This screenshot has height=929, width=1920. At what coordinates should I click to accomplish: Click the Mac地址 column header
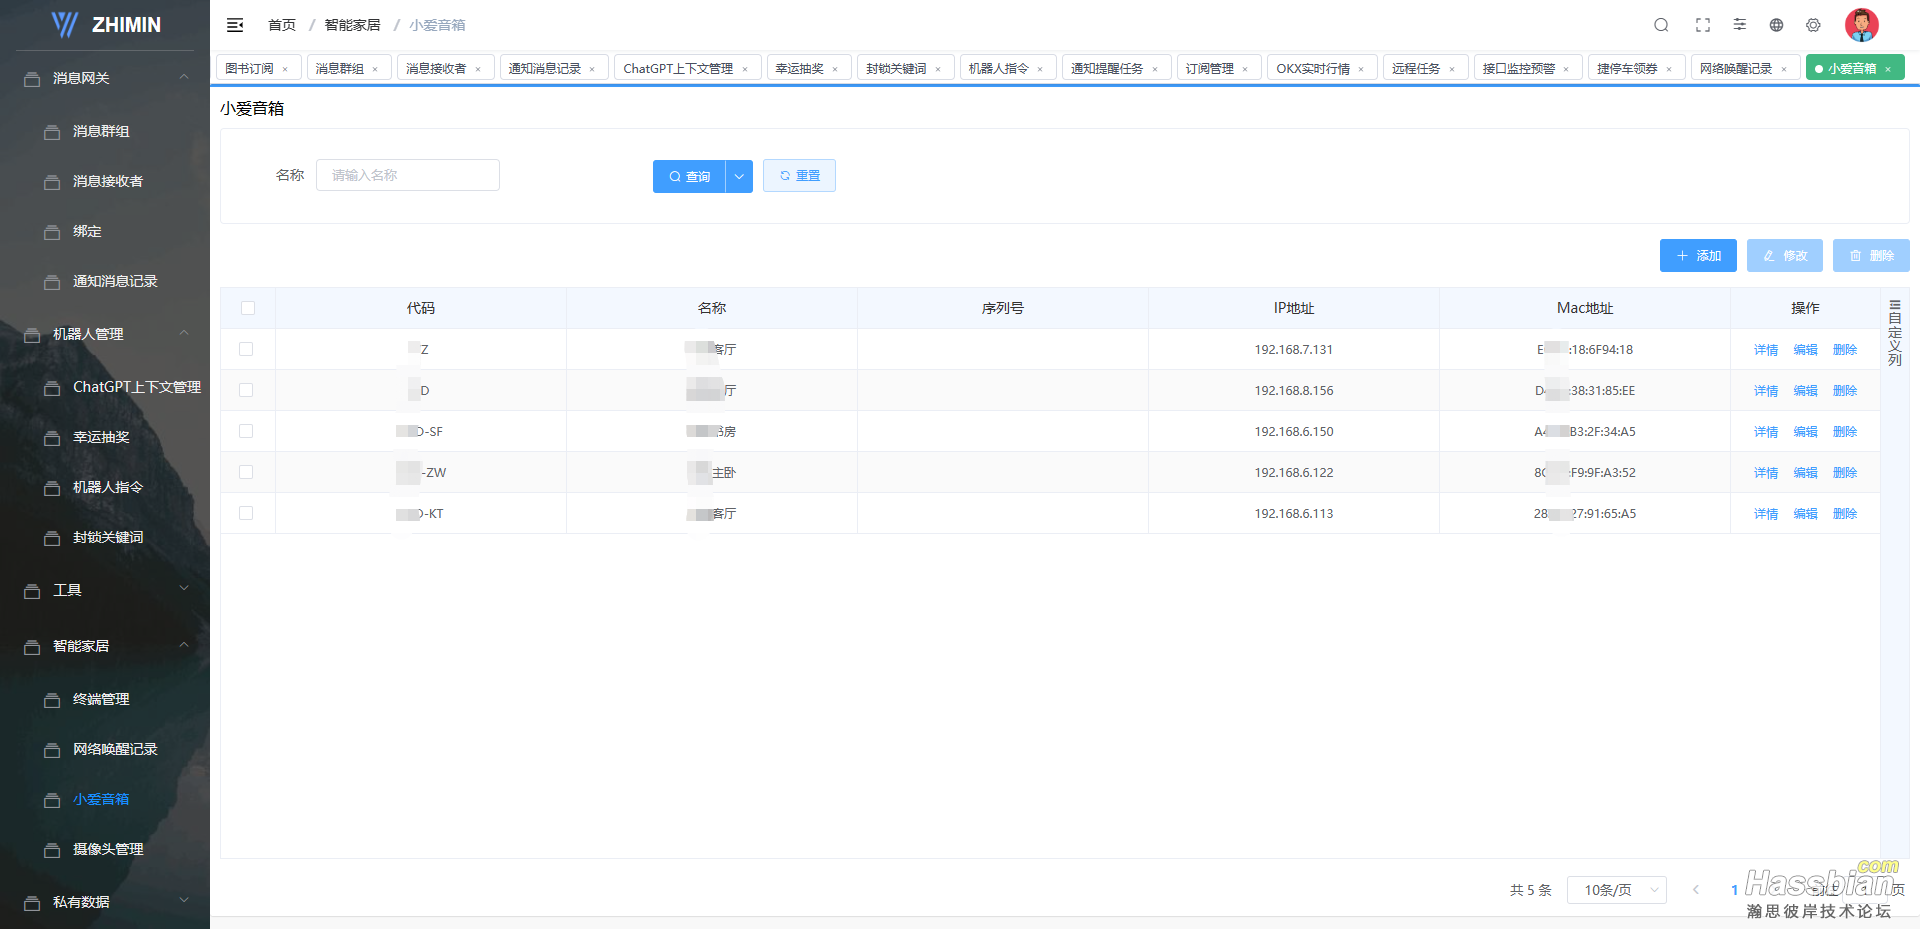(x=1585, y=308)
